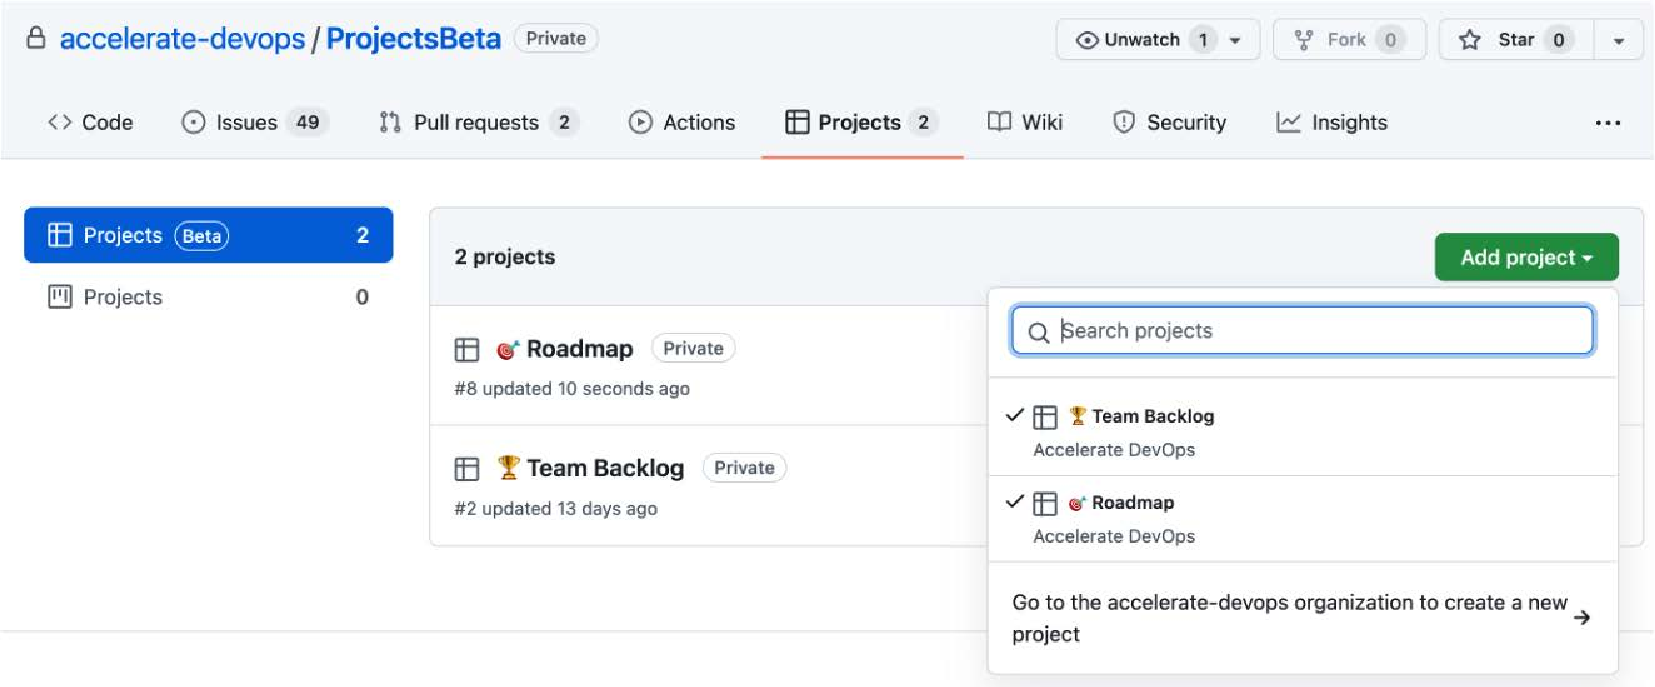Click the Pull requests icon

[x=390, y=122]
